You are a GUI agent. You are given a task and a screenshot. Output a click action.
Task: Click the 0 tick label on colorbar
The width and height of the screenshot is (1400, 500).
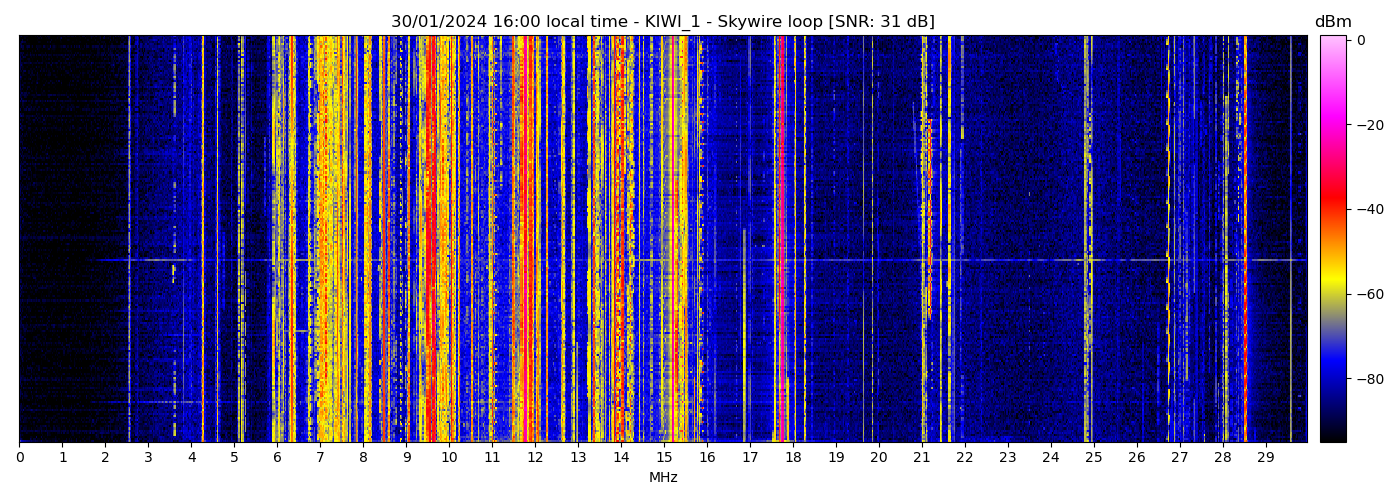[1361, 40]
